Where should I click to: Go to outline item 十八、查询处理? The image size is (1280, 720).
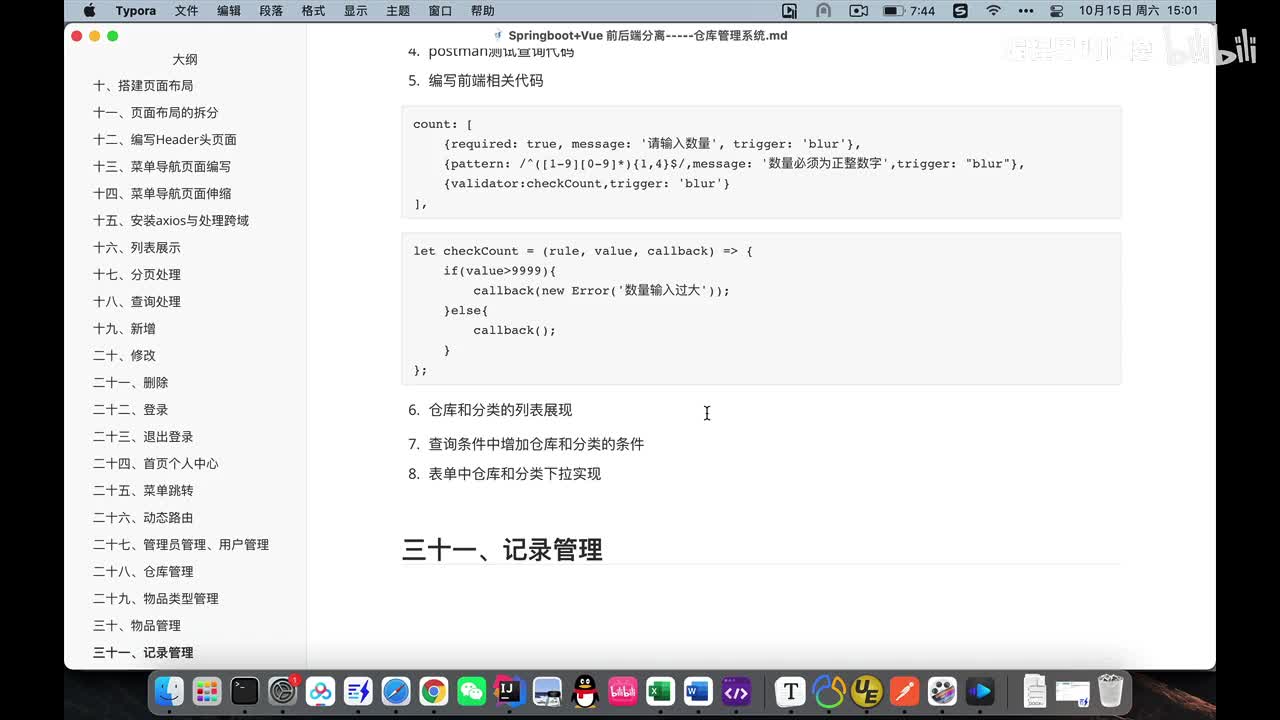tap(137, 302)
